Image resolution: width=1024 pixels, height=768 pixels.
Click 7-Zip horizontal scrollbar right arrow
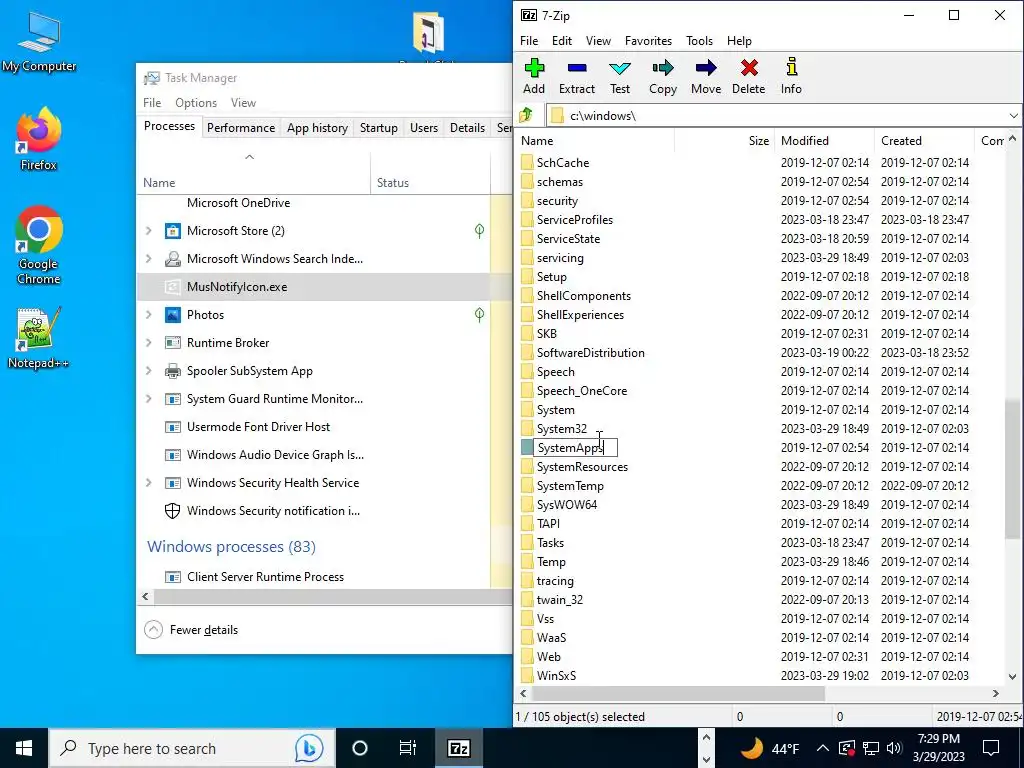pyautogui.click(x=995, y=694)
